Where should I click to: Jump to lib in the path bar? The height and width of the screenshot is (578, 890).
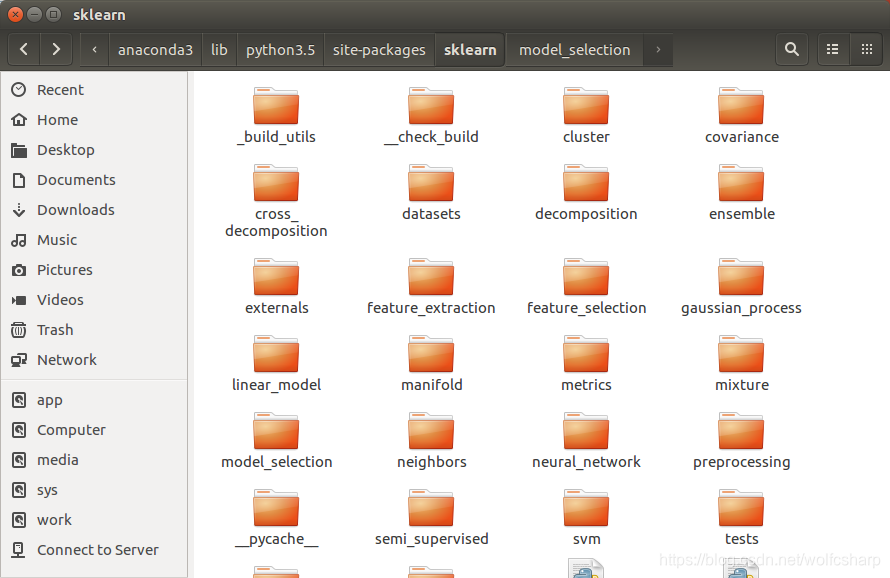219,50
